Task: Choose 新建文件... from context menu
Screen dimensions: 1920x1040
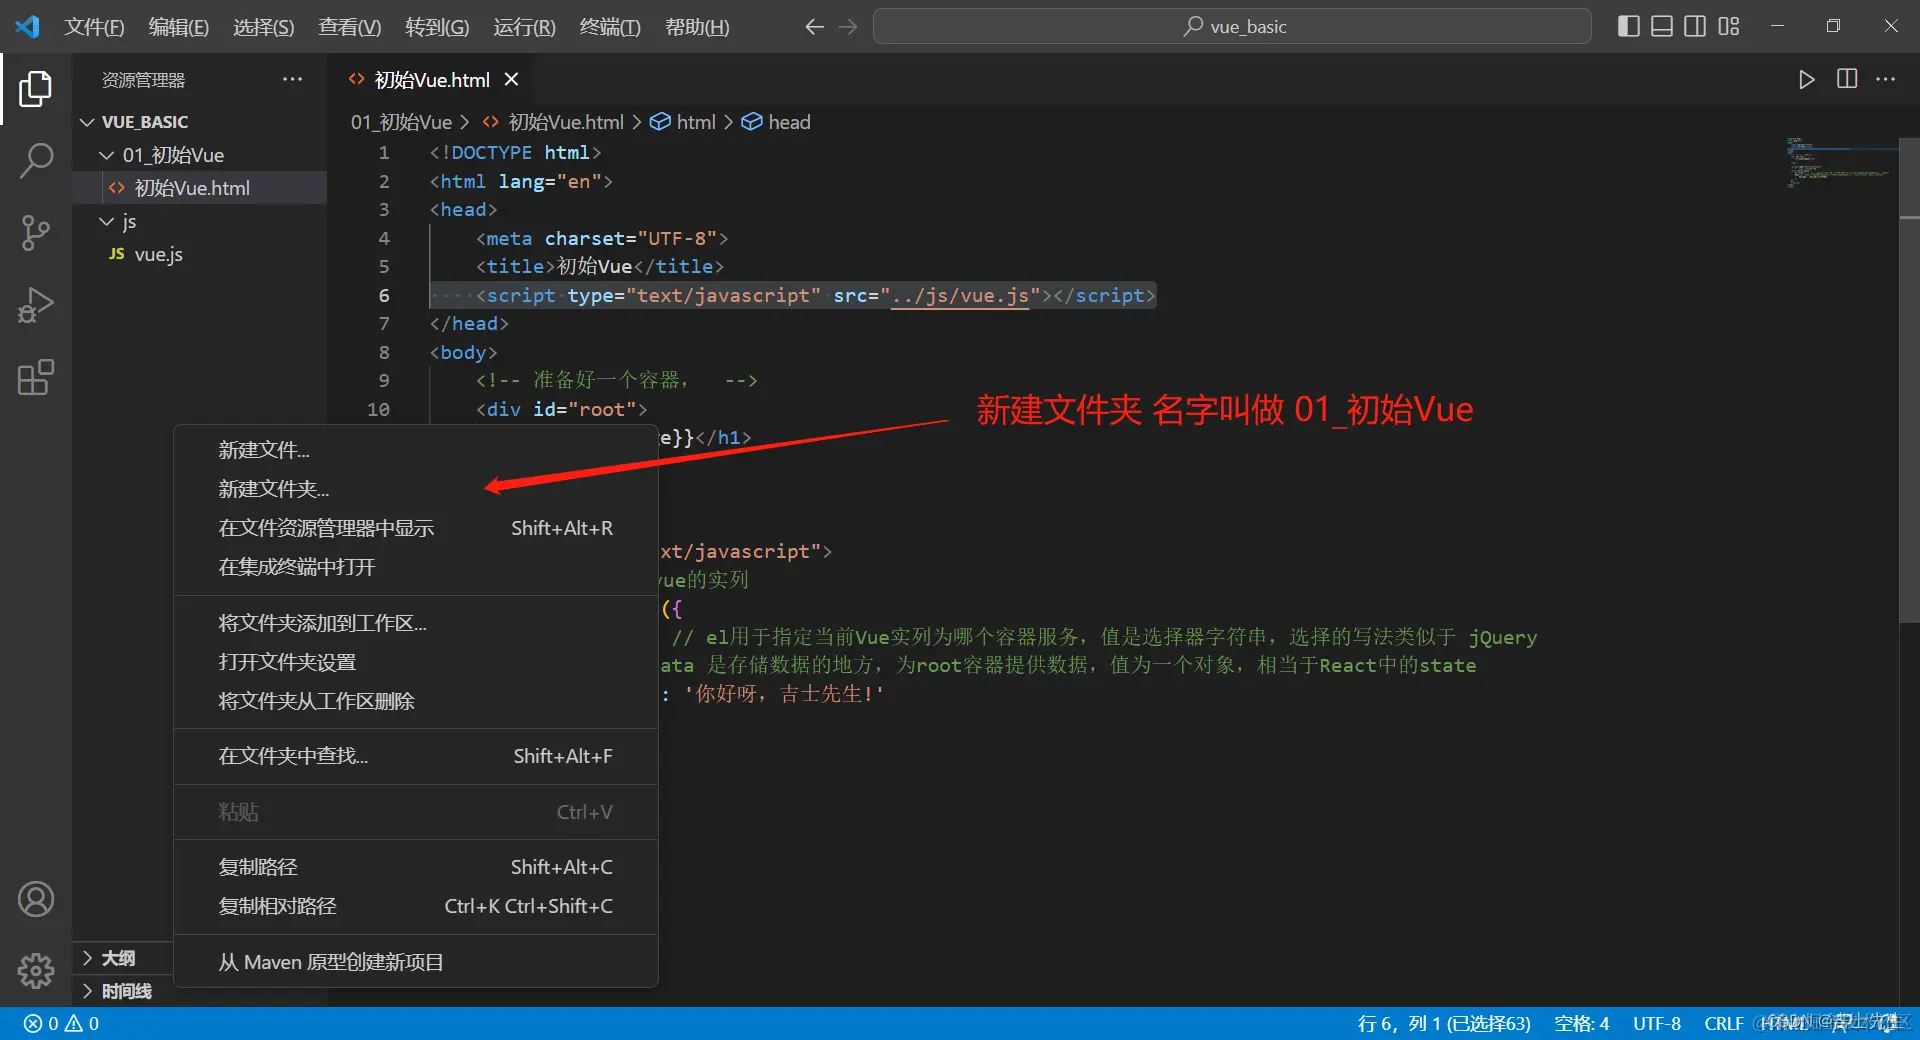Action: [416, 450]
